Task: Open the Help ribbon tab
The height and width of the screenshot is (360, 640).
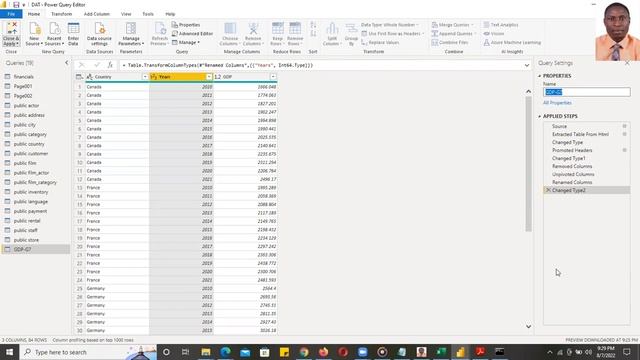Action: coord(170,14)
